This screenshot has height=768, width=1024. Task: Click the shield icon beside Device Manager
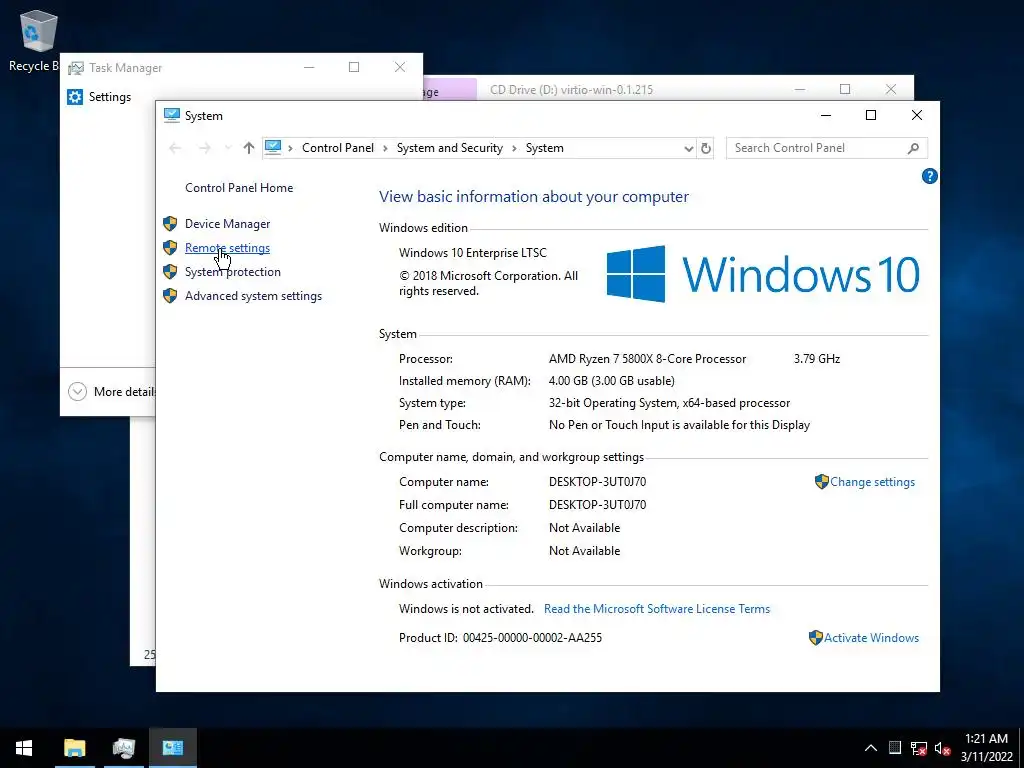[170, 224]
